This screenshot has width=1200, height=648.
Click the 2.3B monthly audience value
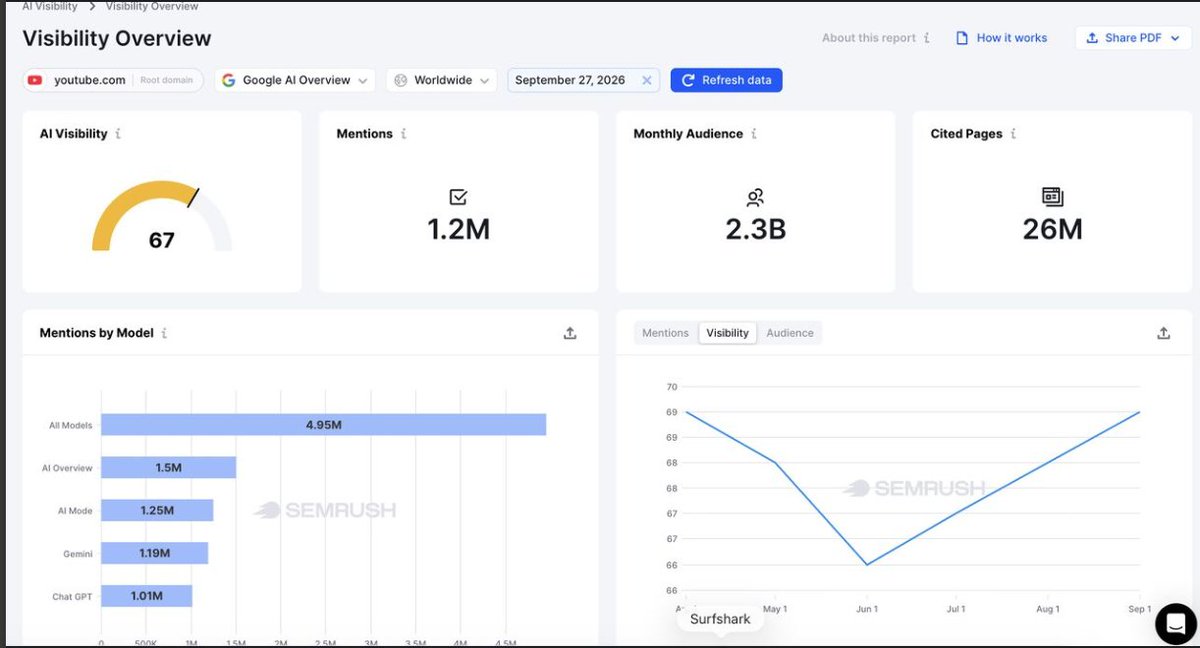756,230
